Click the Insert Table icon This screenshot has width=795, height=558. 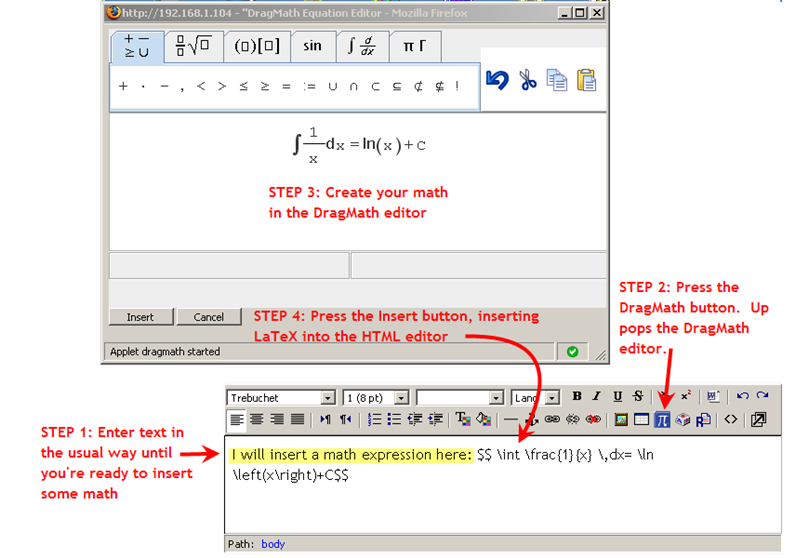[x=641, y=420]
